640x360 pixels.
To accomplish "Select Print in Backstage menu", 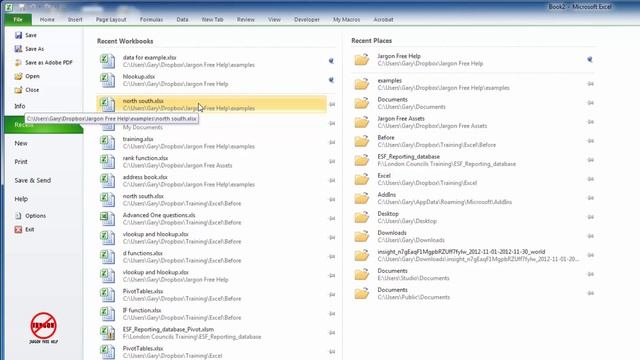I will click(x=21, y=162).
